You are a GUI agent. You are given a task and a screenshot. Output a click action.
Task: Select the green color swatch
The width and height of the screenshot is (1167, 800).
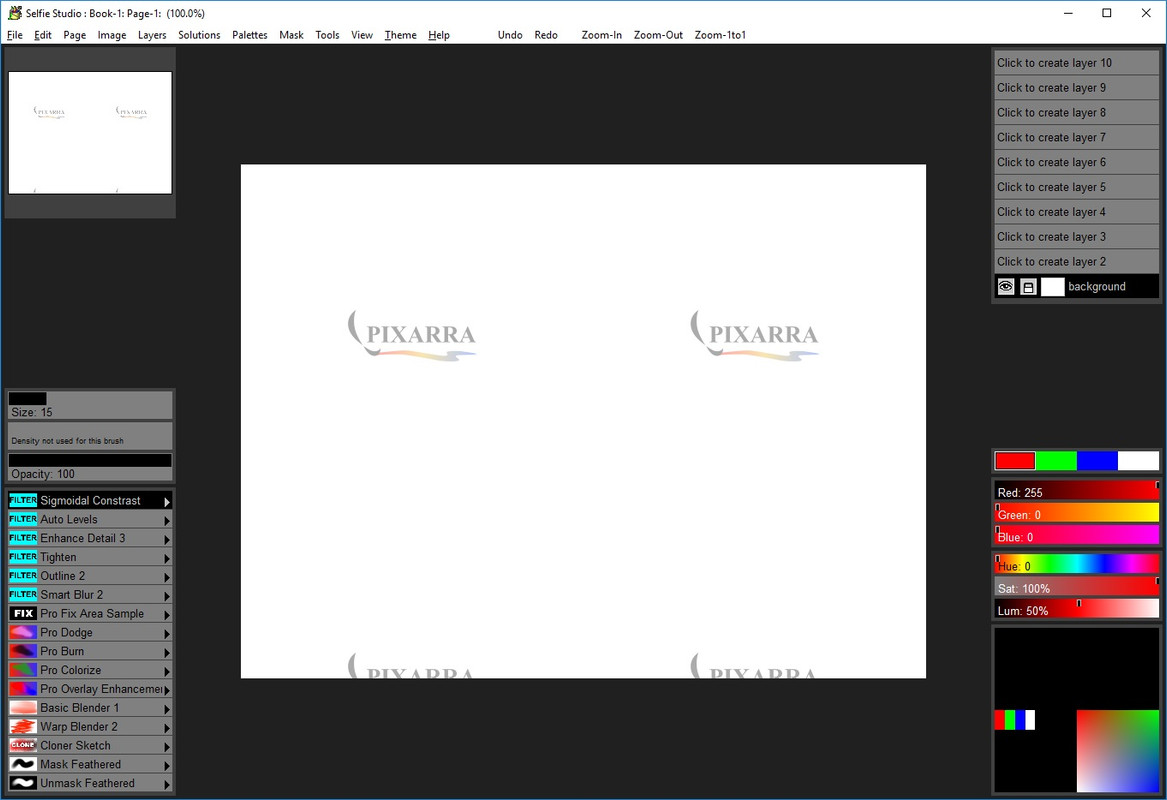pos(1056,461)
